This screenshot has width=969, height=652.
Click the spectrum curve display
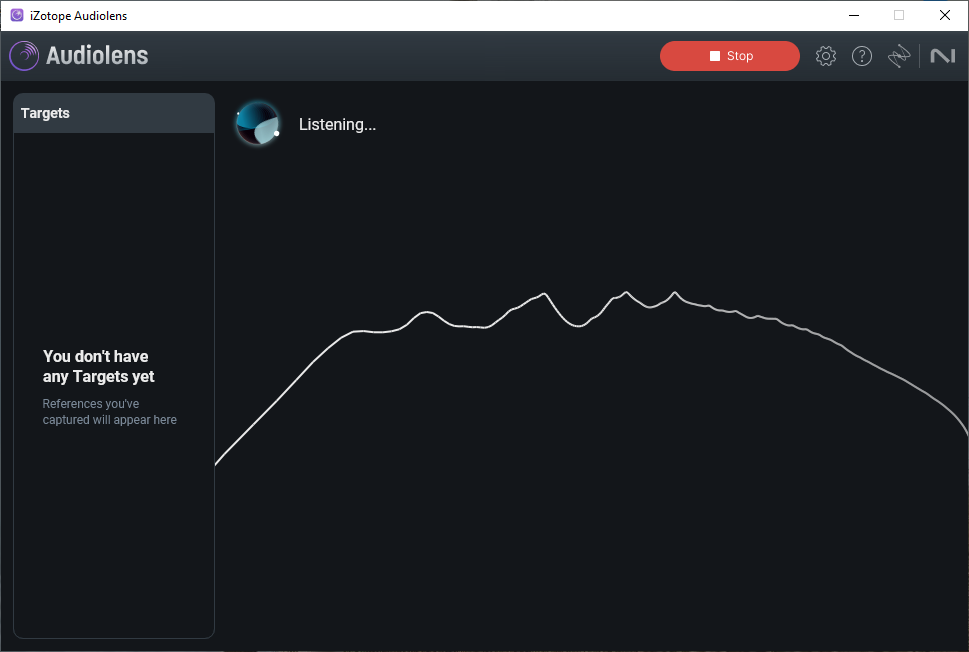click(x=591, y=377)
